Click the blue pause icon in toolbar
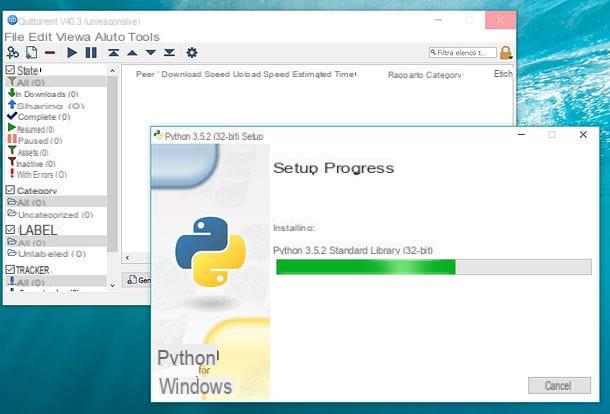Viewport: 610px width, 414px height. 91,53
